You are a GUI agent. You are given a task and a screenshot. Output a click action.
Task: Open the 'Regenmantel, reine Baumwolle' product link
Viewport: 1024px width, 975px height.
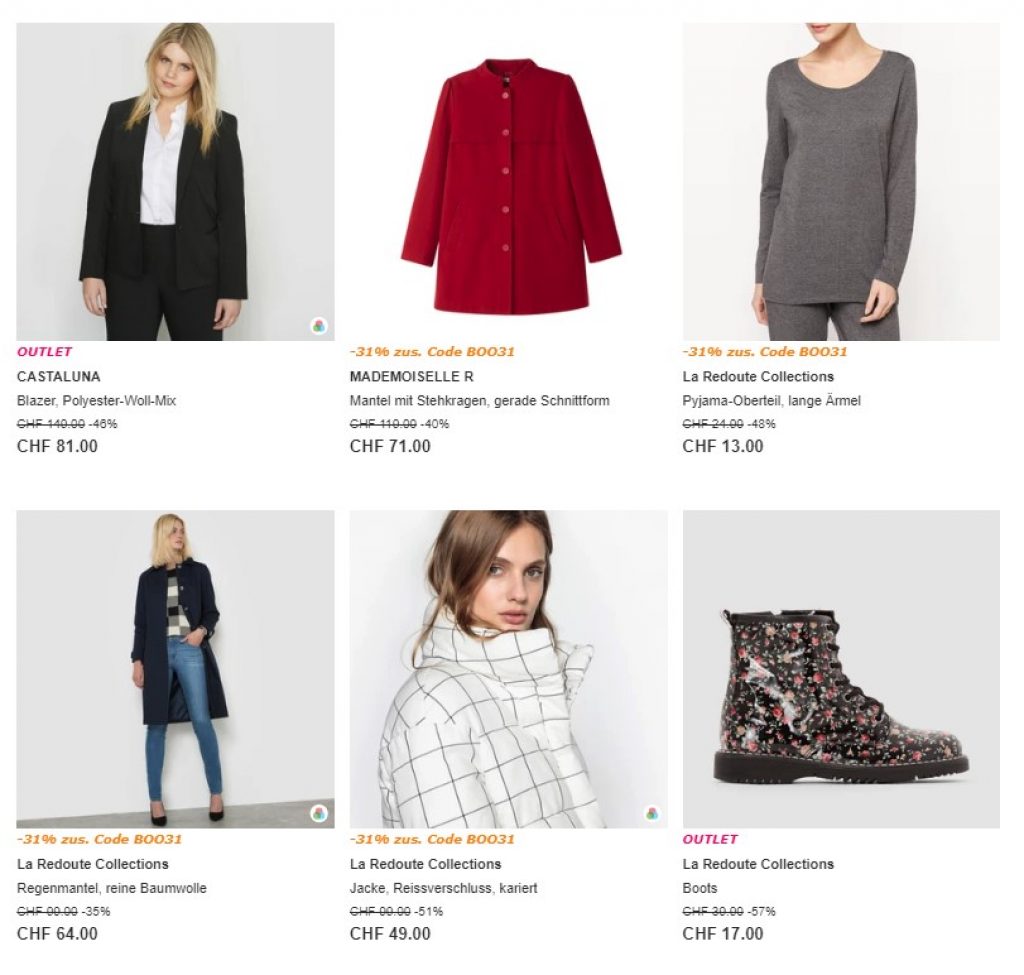click(x=112, y=888)
